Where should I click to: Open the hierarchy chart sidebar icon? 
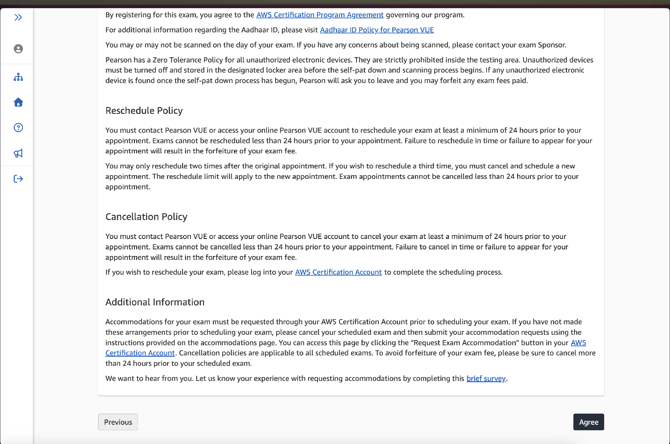tap(18, 77)
